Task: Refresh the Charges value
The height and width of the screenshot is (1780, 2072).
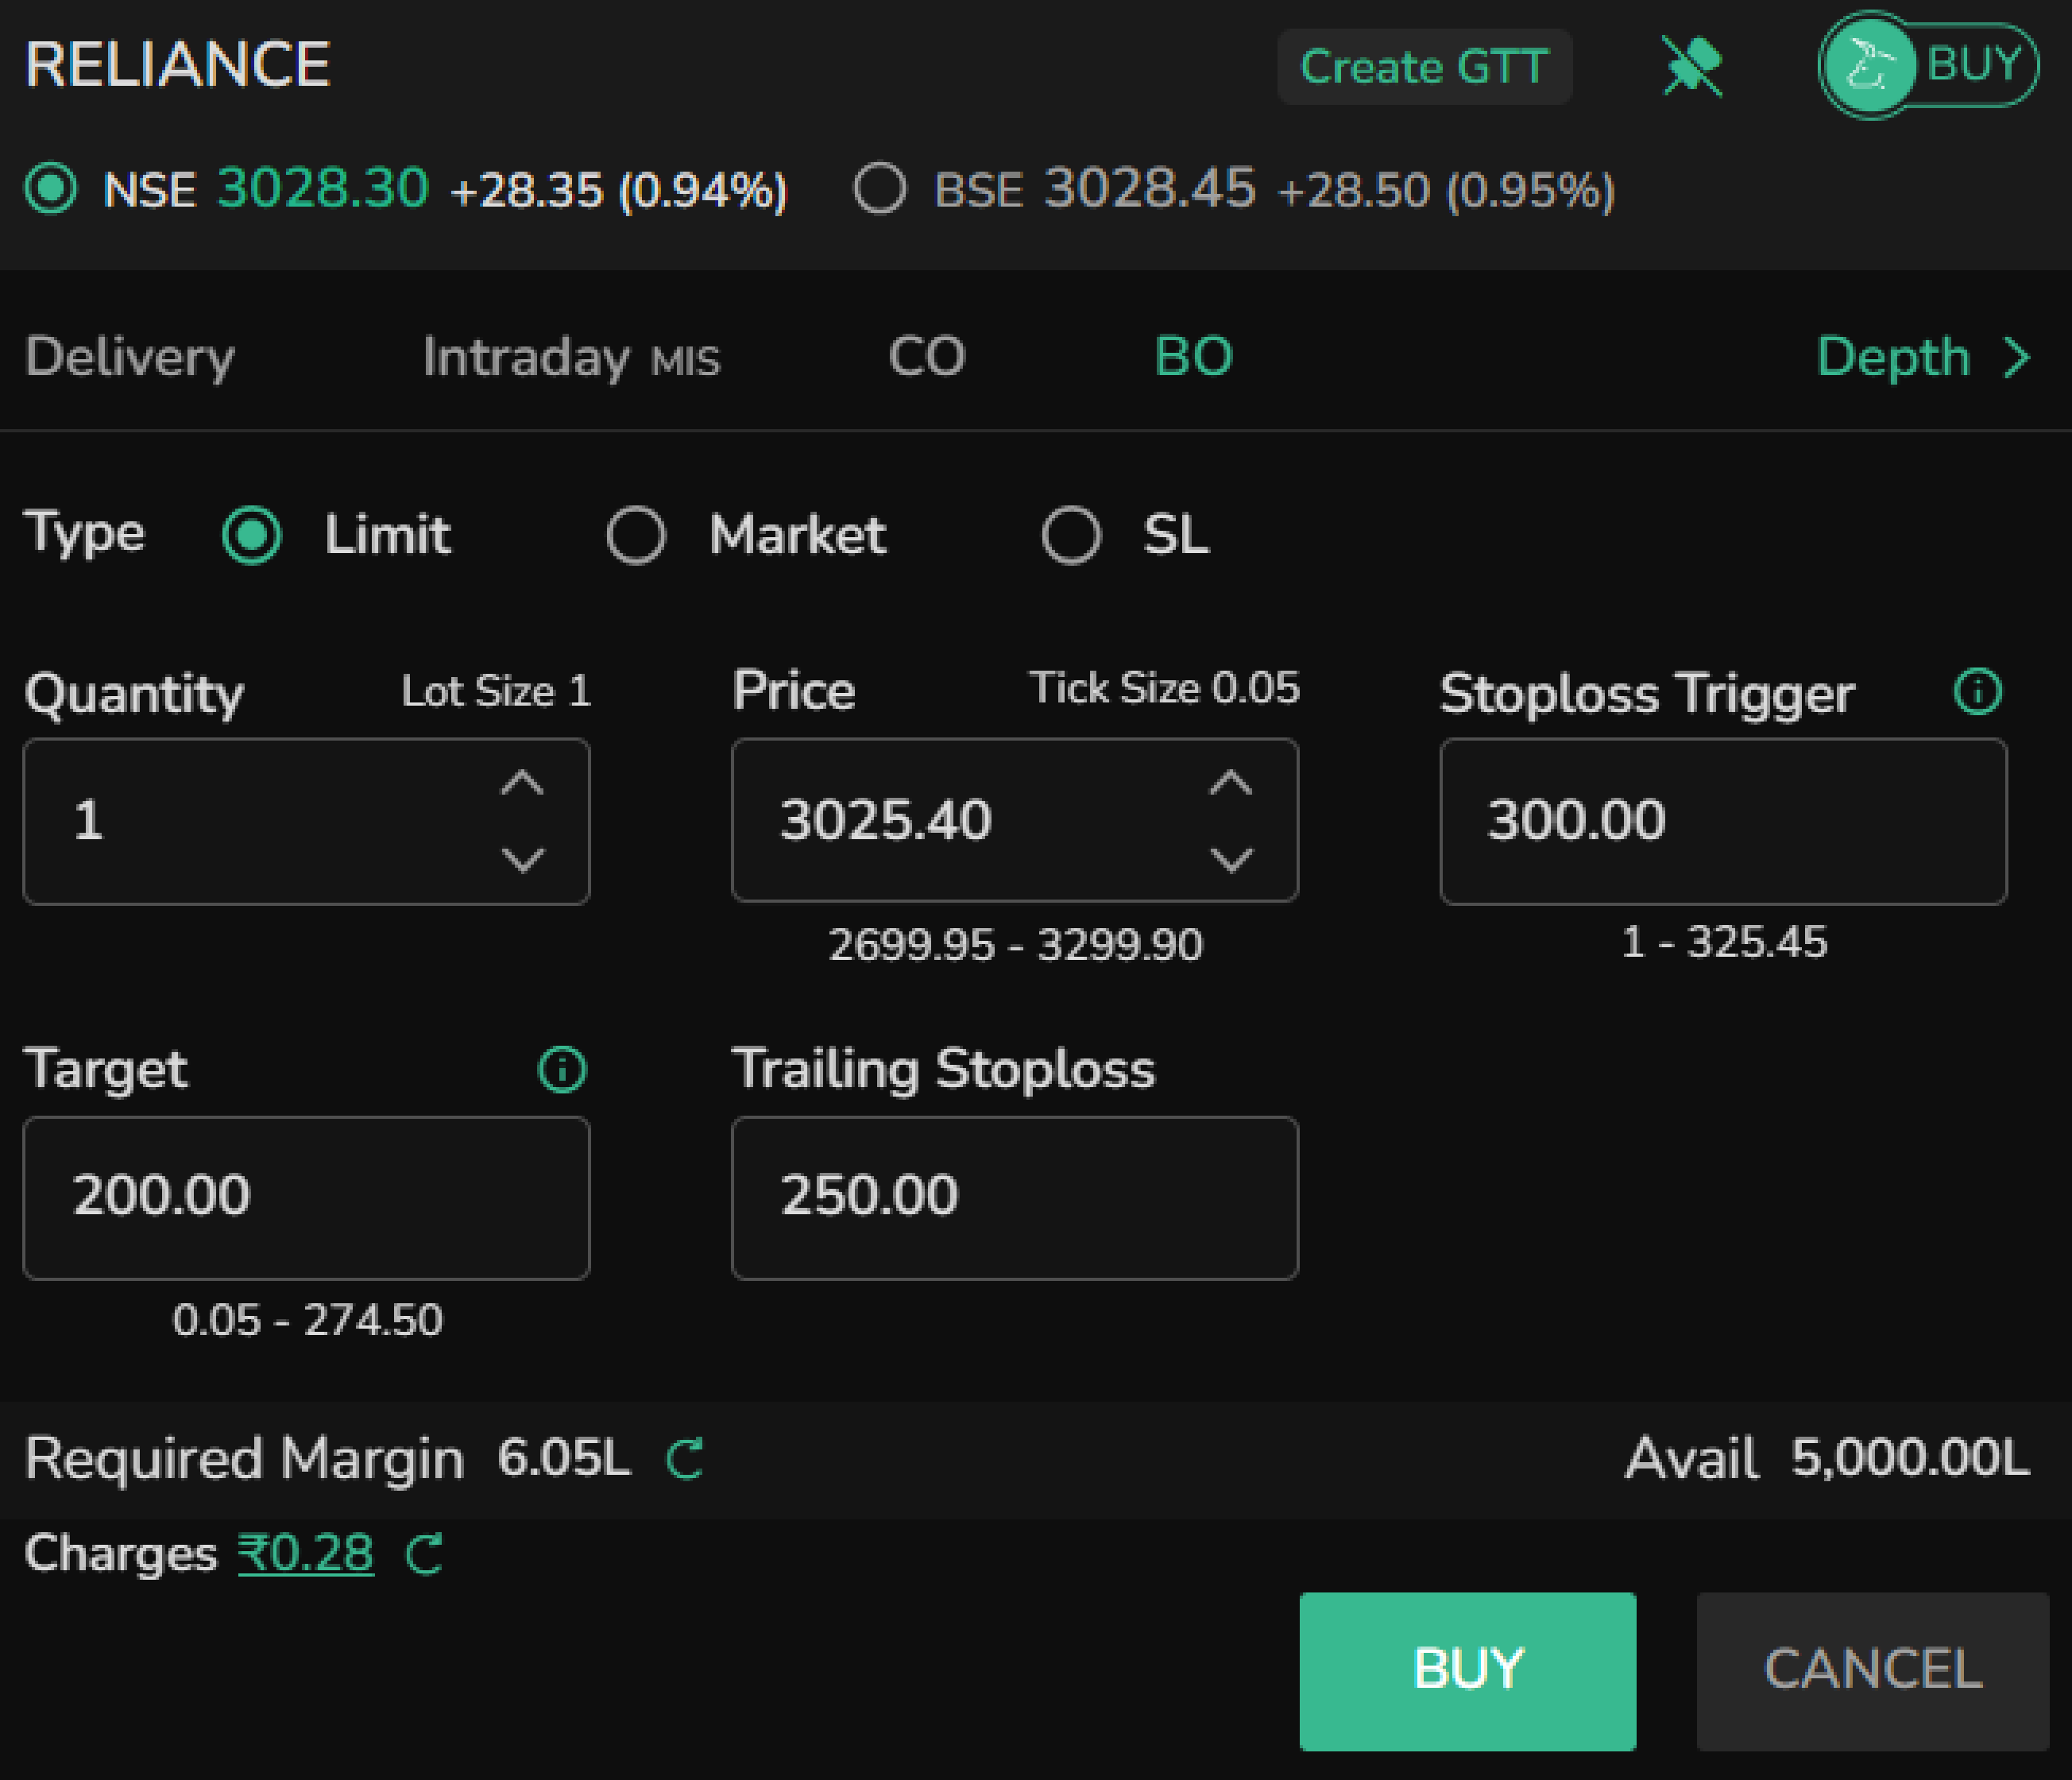Action: [424, 1554]
